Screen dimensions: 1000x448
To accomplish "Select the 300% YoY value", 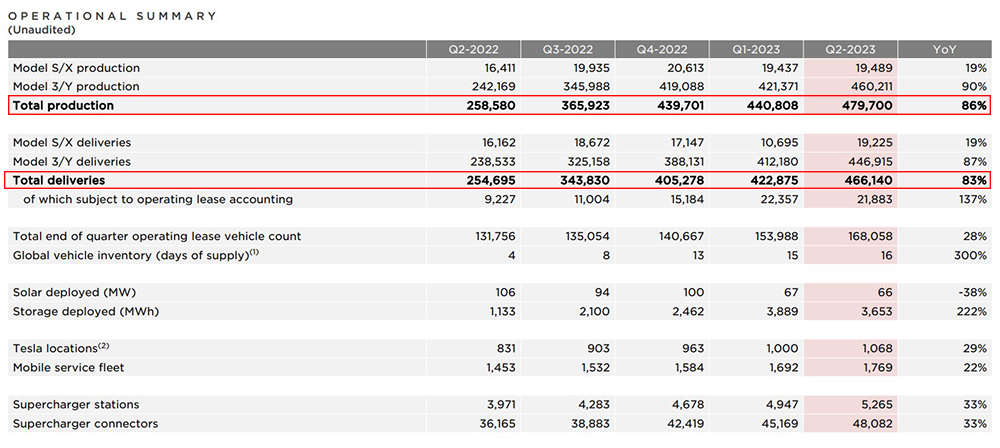I will point(972,255).
